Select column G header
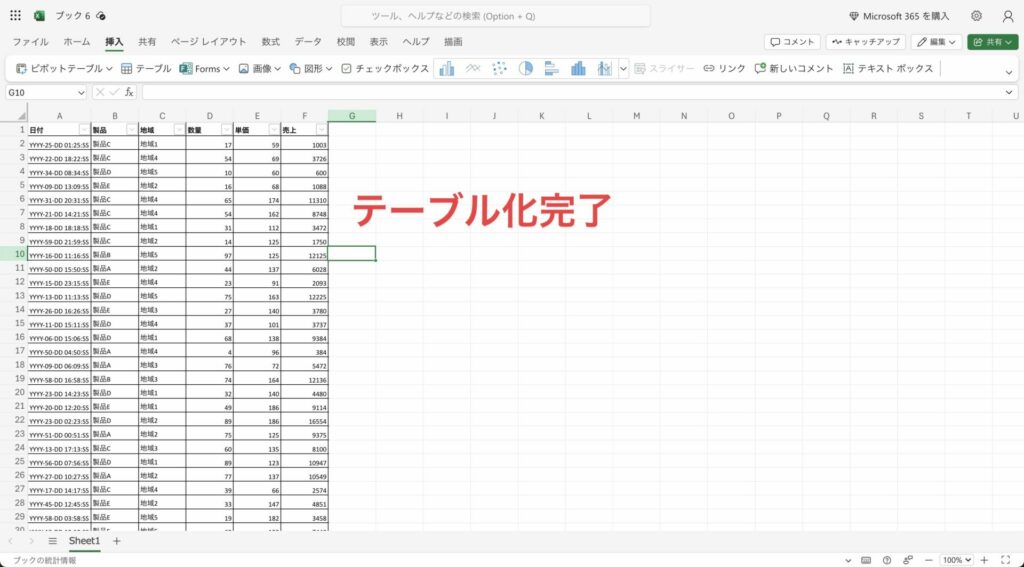This screenshot has height=567, width=1024. point(352,116)
